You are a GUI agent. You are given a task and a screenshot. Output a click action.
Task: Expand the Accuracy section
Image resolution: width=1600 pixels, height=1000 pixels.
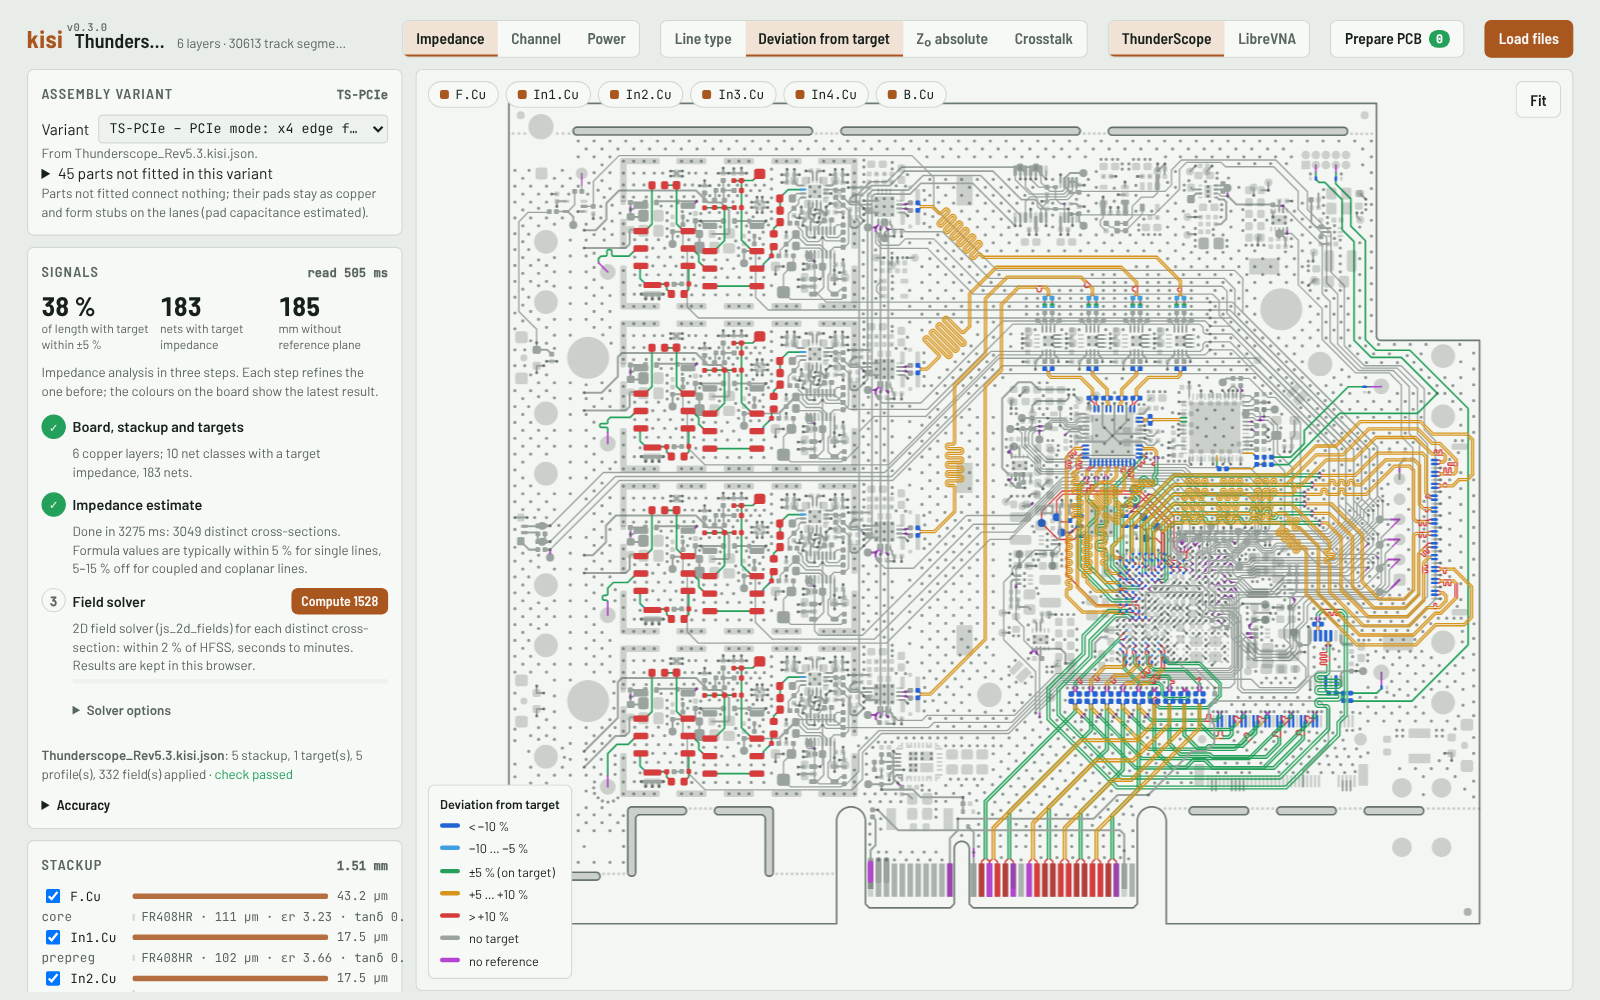coord(76,805)
